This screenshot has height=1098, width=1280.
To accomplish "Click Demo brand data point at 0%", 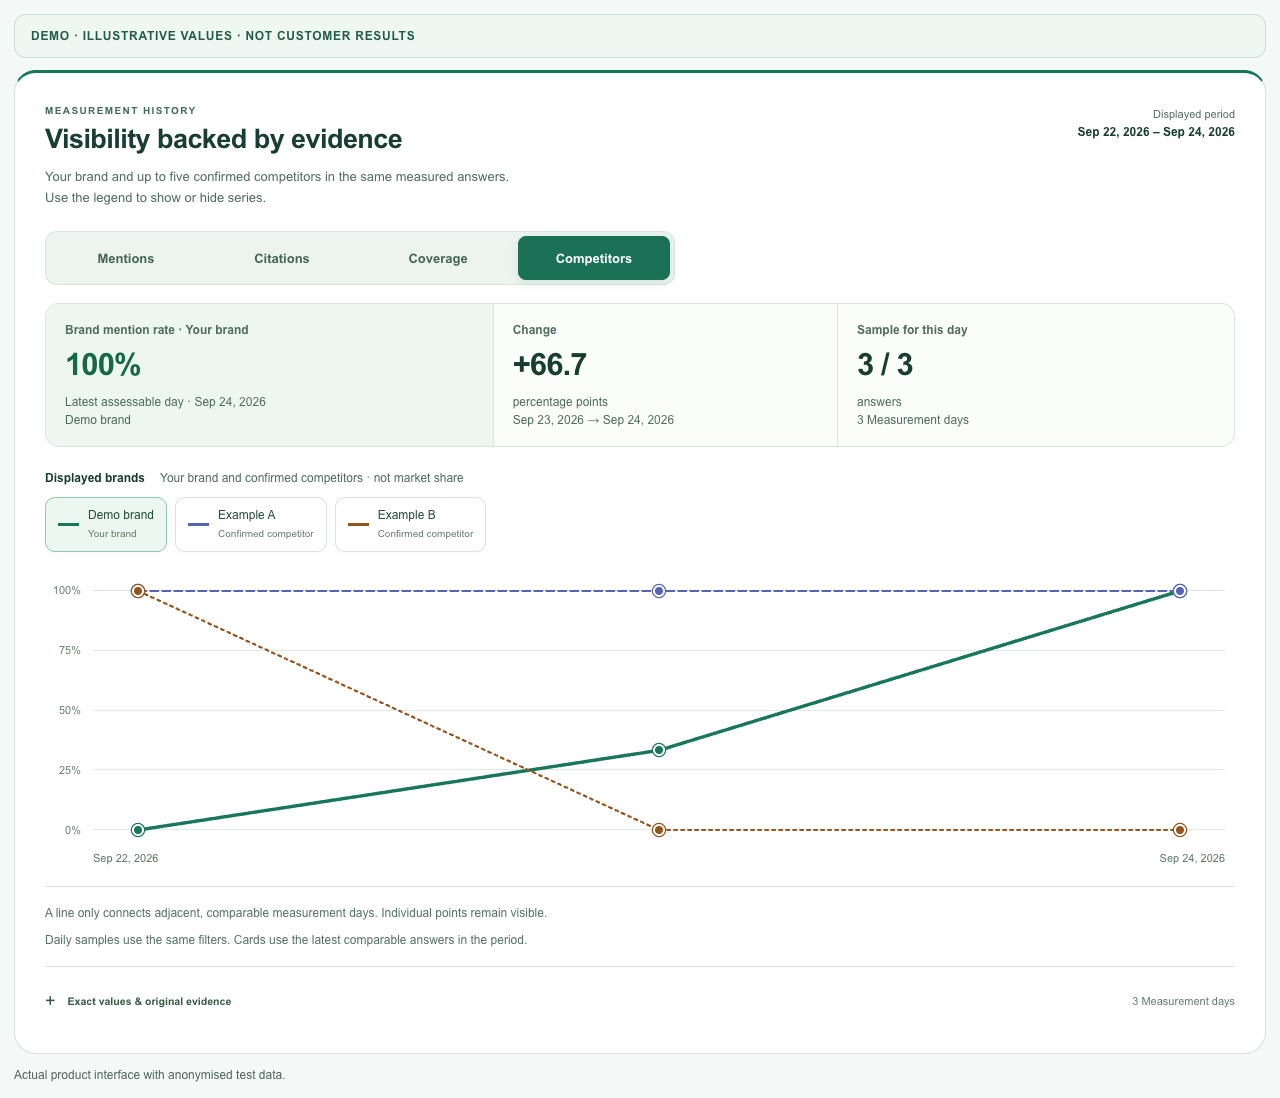I will pyautogui.click(x=138, y=830).
